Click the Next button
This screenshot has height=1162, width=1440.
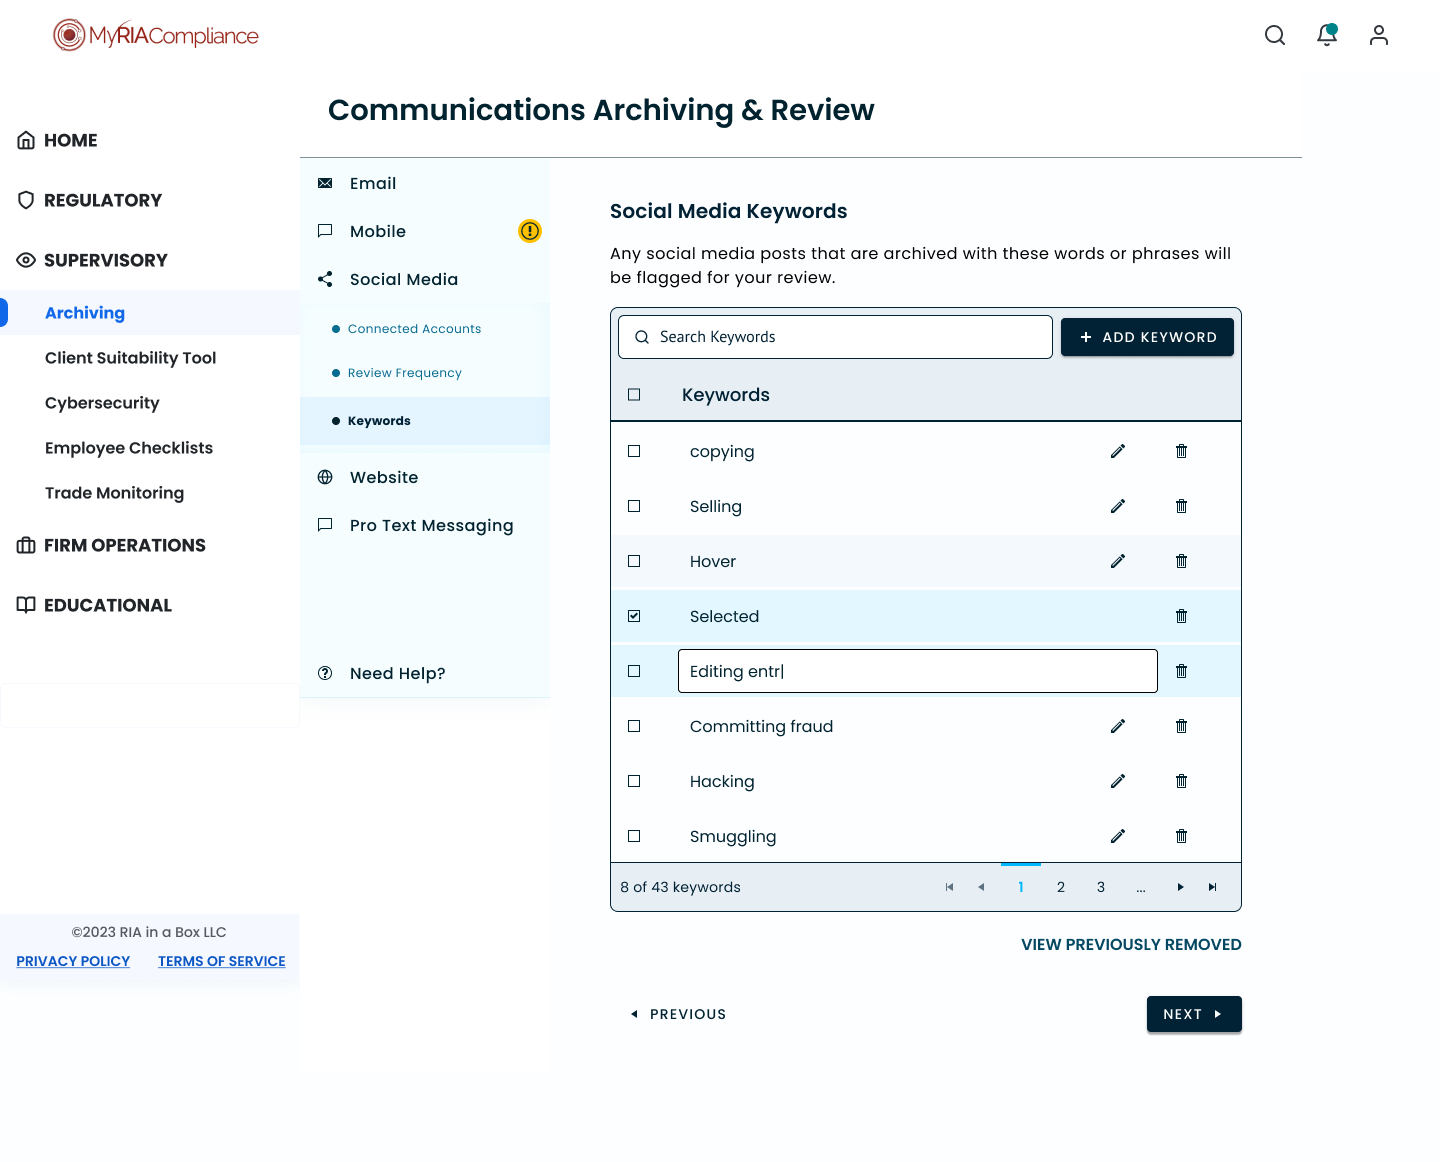[1194, 1014]
